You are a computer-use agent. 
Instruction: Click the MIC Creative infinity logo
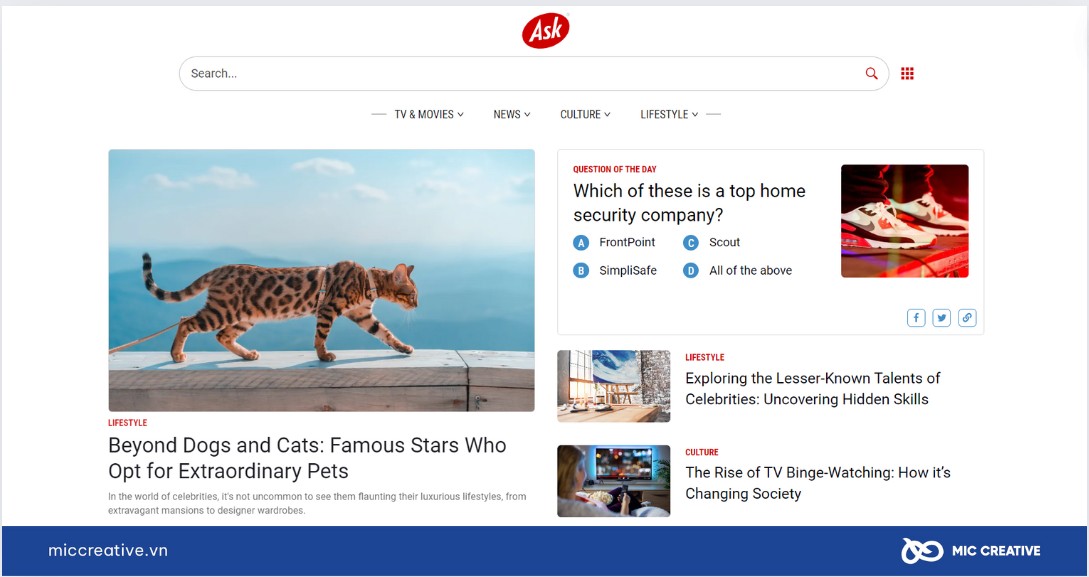click(922, 551)
